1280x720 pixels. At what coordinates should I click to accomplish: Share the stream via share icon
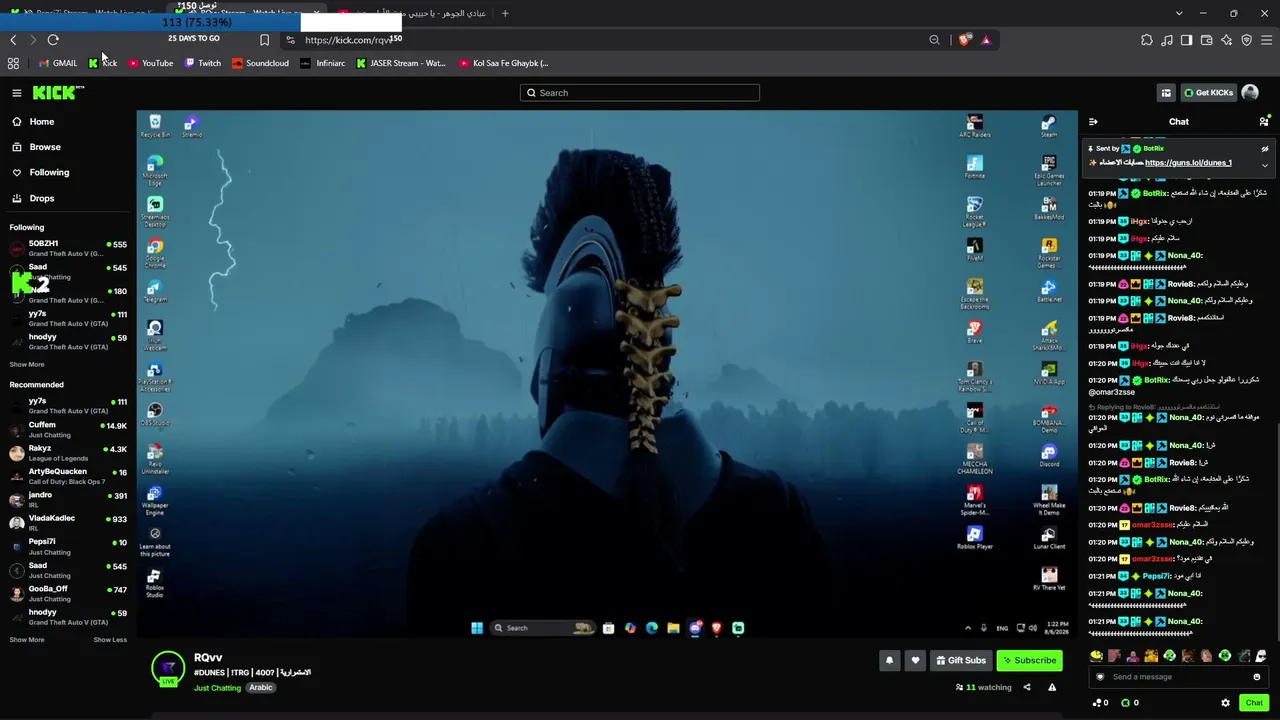point(1027,687)
